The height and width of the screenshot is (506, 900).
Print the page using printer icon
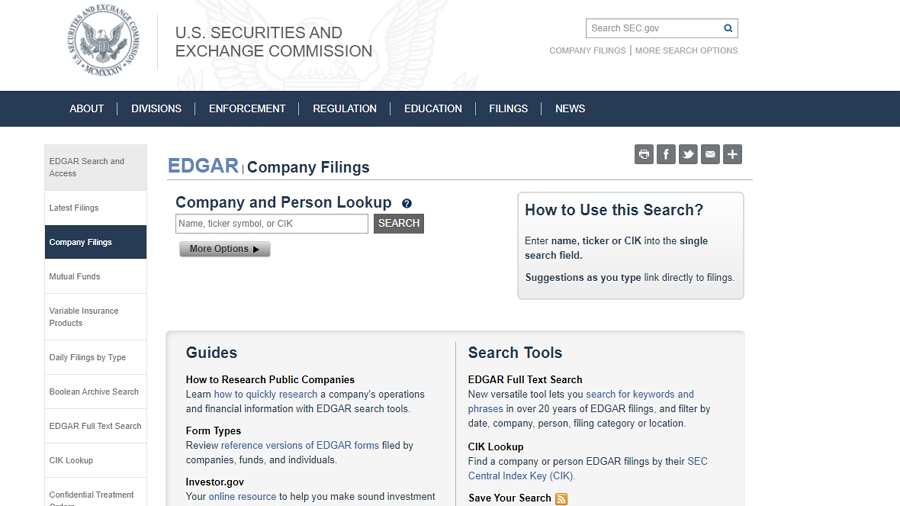click(x=644, y=154)
